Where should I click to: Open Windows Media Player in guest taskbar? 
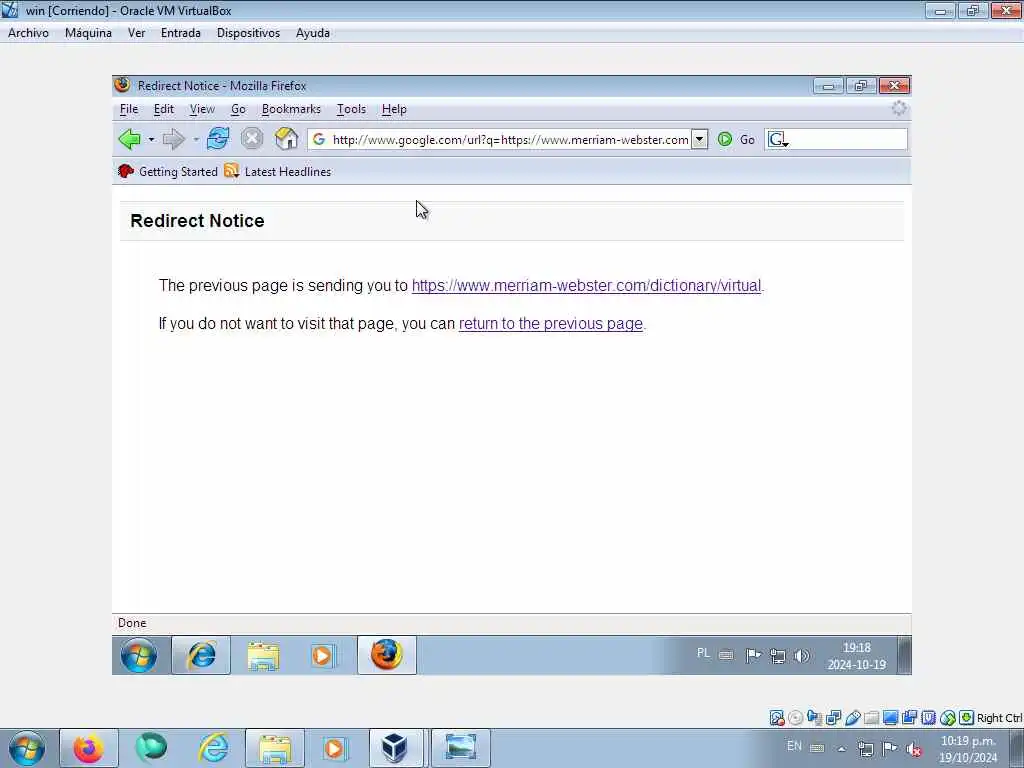coord(323,655)
